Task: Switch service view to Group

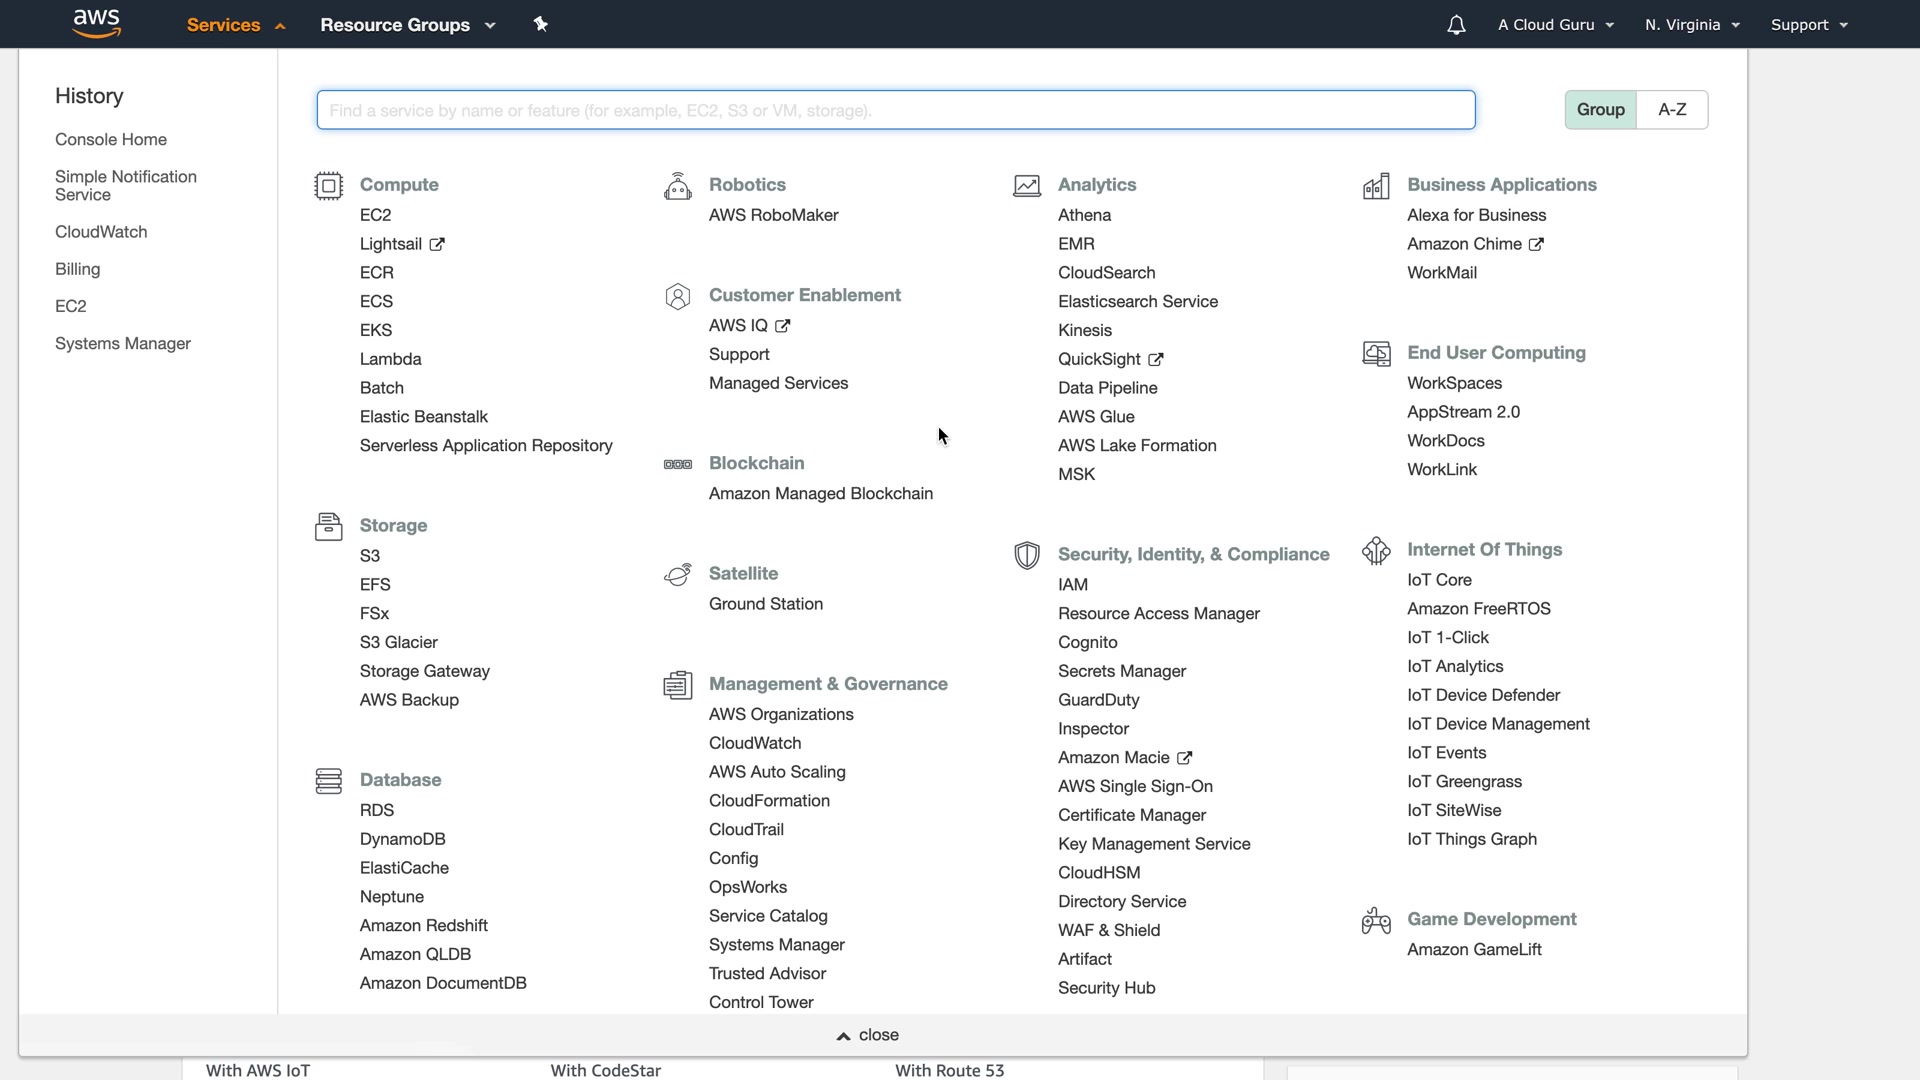Action: click(x=1600, y=110)
